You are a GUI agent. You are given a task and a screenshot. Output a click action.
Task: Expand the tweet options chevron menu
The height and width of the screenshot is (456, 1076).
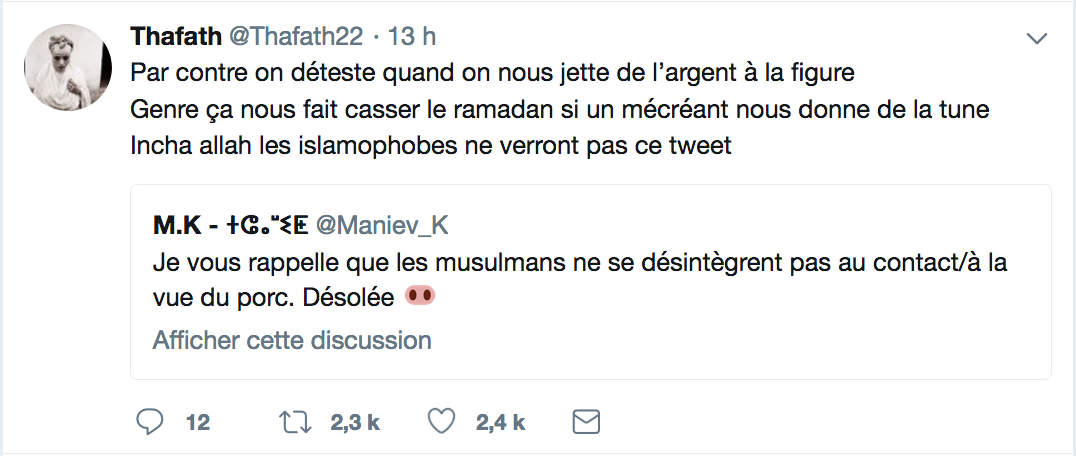click(x=1037, y=40)
